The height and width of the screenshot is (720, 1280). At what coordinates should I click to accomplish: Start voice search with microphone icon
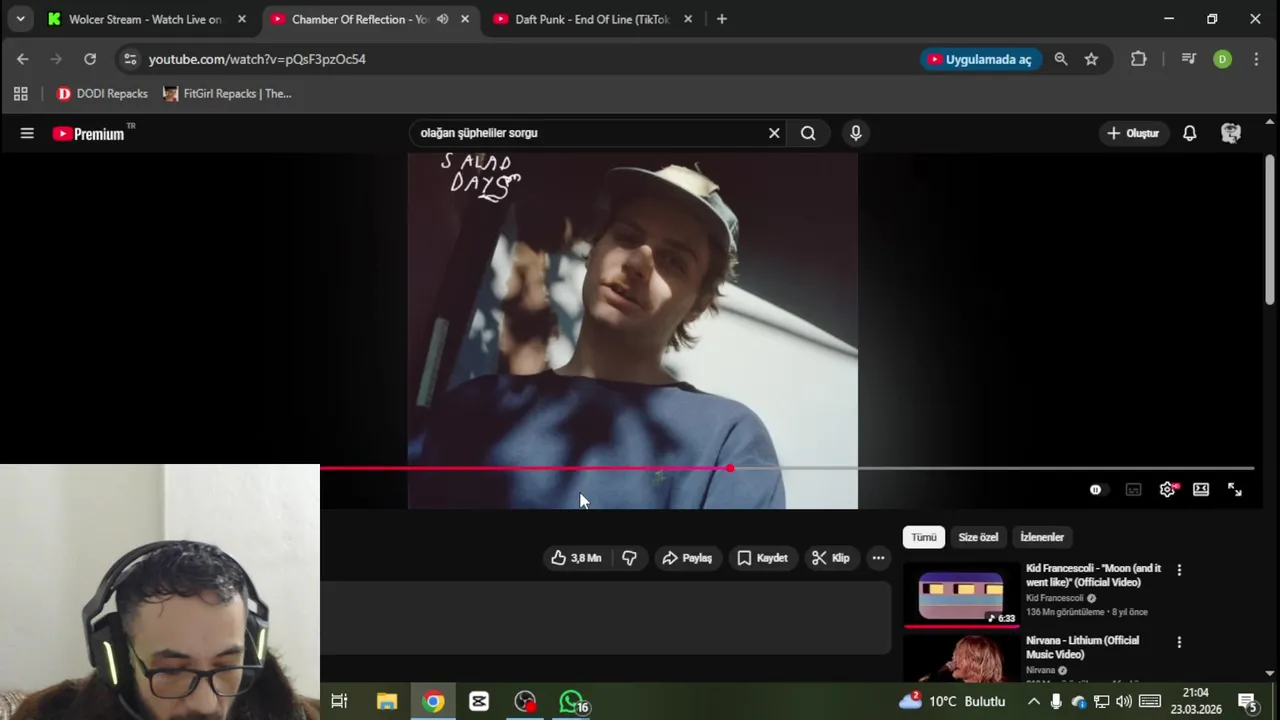(x=855, y=133)
